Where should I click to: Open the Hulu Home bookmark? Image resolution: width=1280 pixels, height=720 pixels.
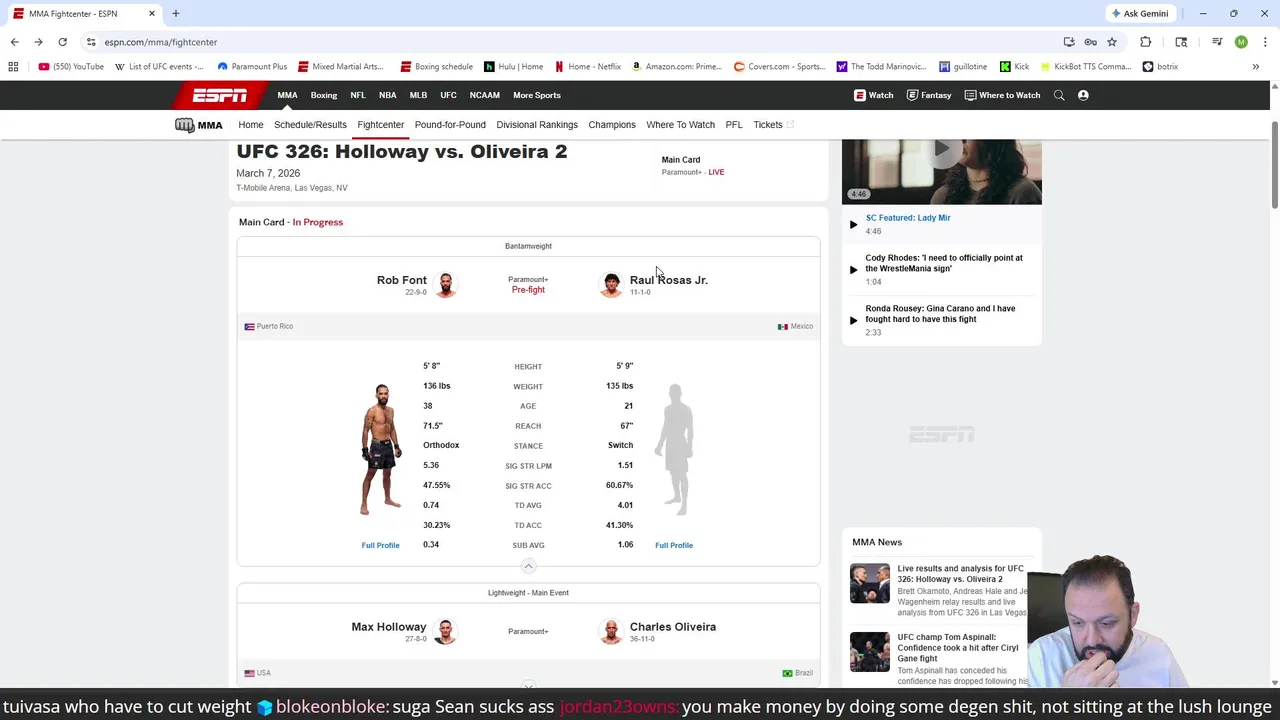pyautogui.click(x=514, y=67)
